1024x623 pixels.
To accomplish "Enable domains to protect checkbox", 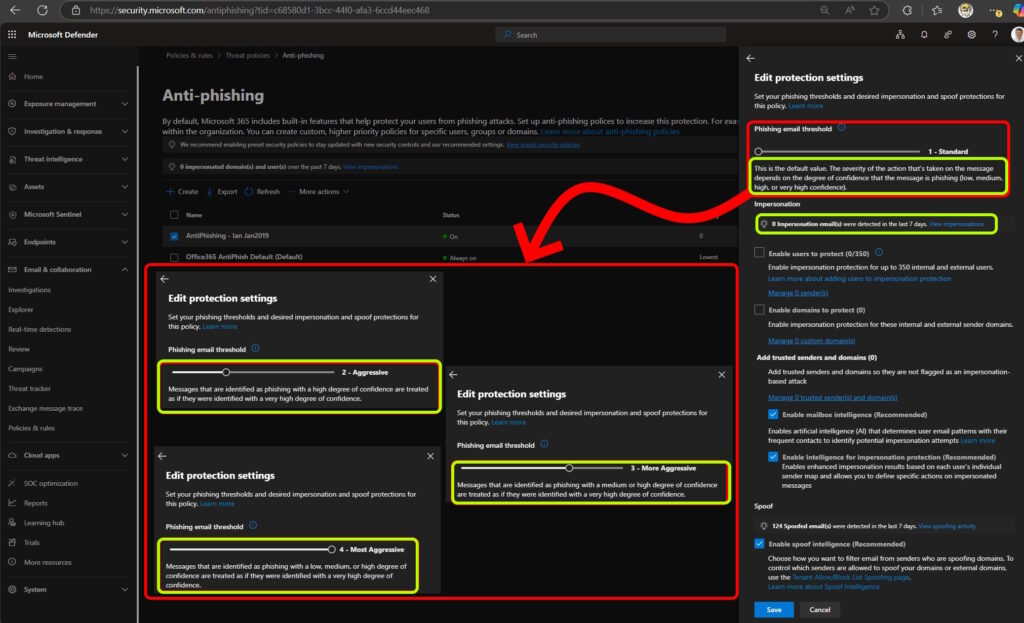I will click(760, 310).
